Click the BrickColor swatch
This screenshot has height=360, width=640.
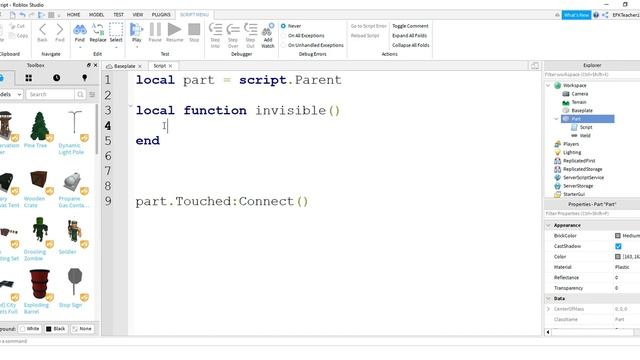coord(618,236)
